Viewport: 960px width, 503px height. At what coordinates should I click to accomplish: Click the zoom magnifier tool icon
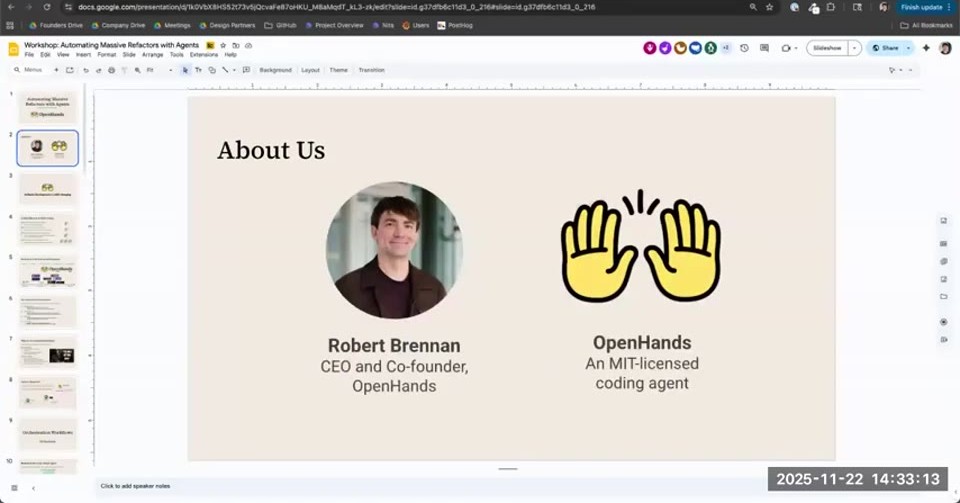pyautogui.click(x=138, y=70)
